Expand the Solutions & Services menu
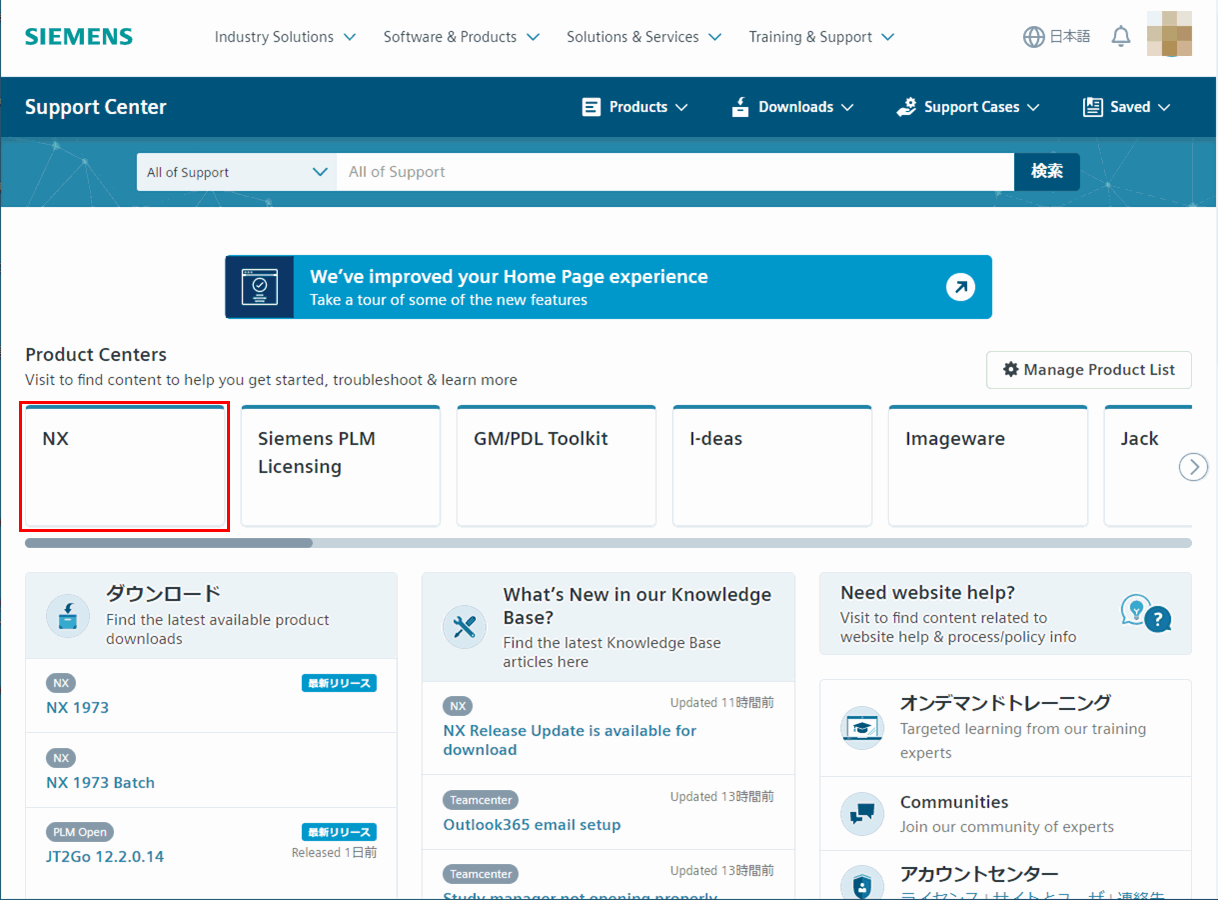This screenshot has width=1218, height=900. 644,37
